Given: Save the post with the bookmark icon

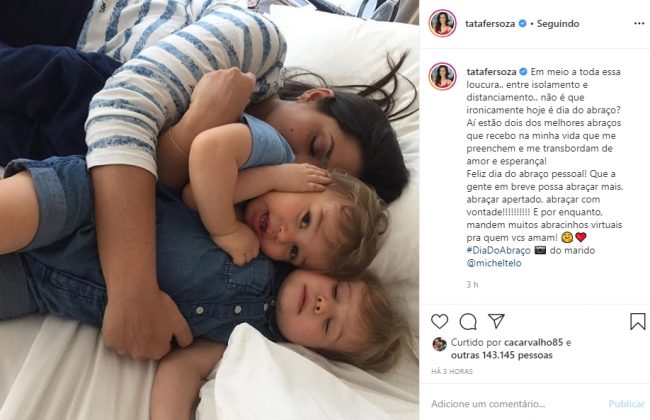Looking at the screenshot, I should [638, 321].
